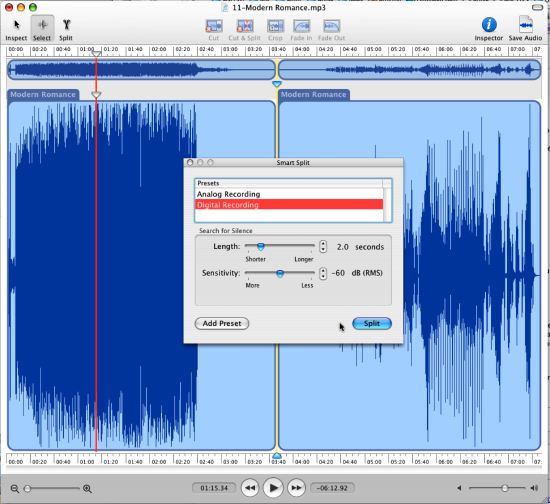Screen dimensions: 550x504
Task: Click the Presets column header
Action: 289,183
